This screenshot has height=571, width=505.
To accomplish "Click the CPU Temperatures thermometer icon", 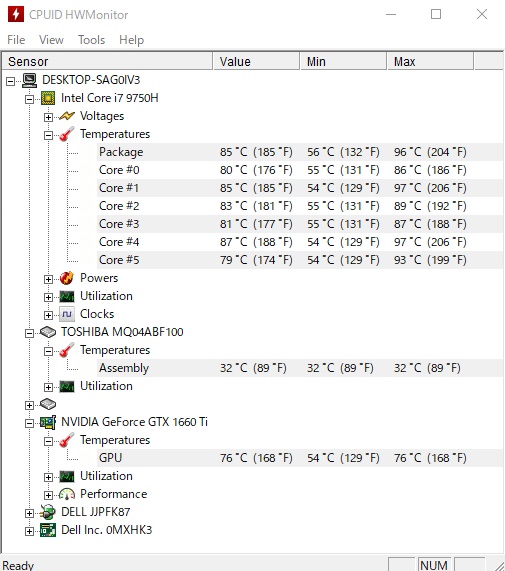I will pos(67,134).
